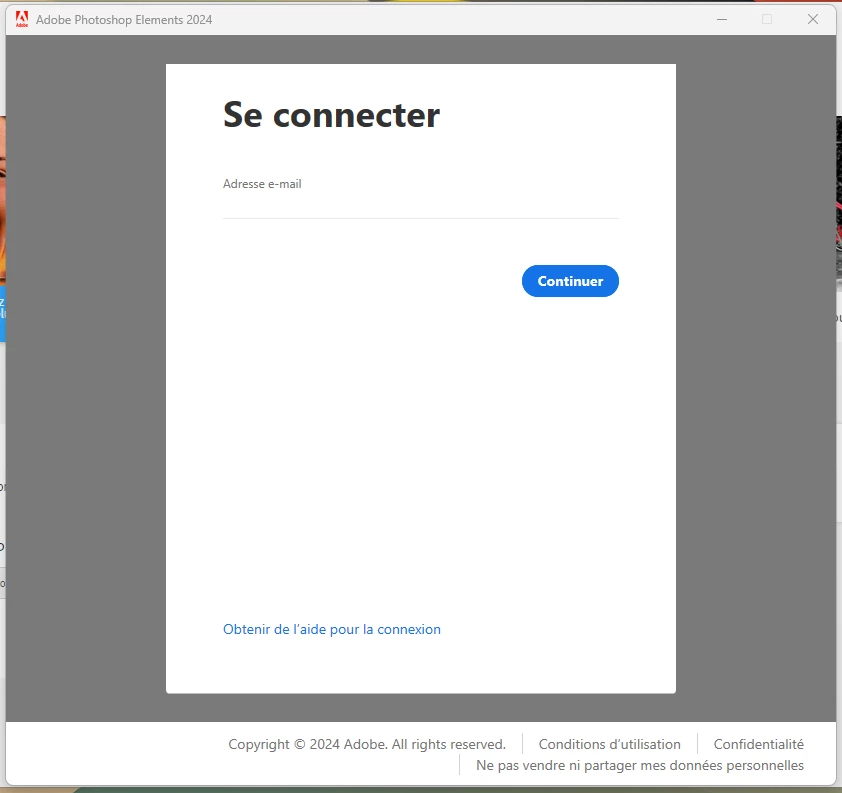Click the Se connecter heading
The width and height of the screenshot is (842, 793).
click(x=331, y=115)
